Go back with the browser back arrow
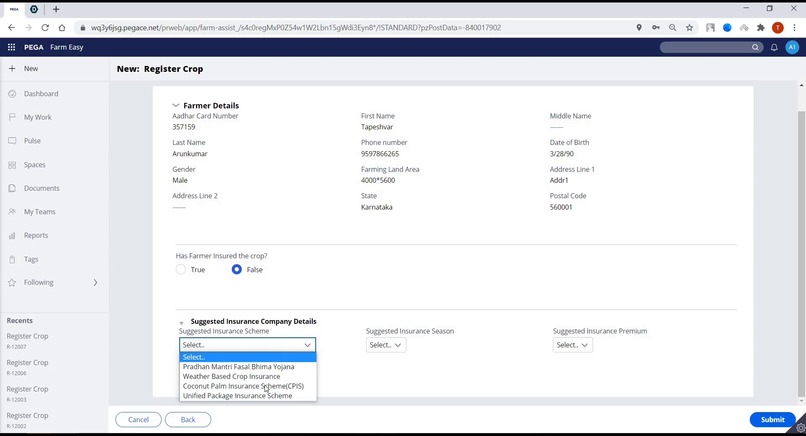Screen dimensions: 806x436 pos(11,28)
